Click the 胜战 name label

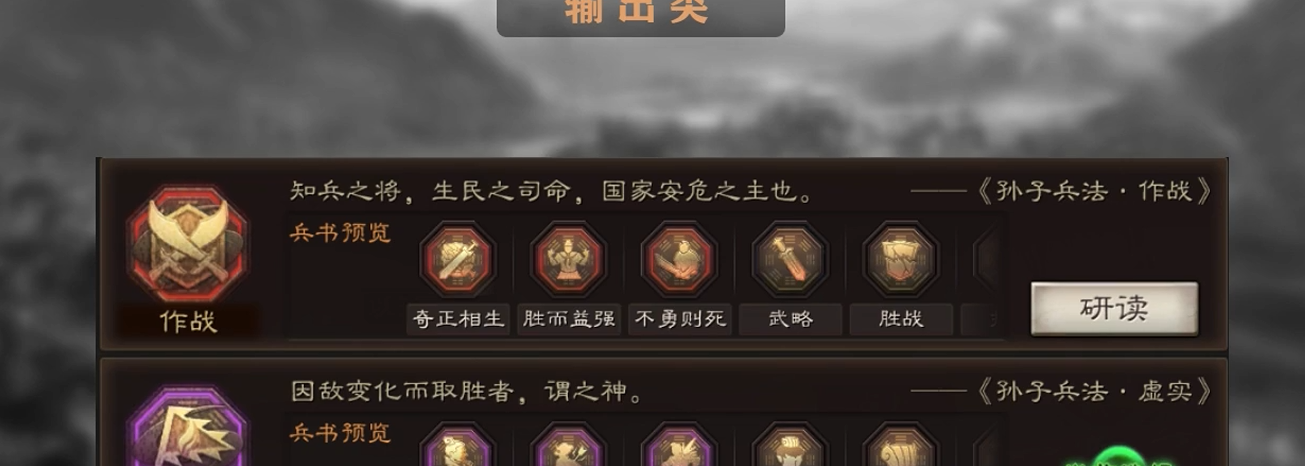[x=901, y=320]
